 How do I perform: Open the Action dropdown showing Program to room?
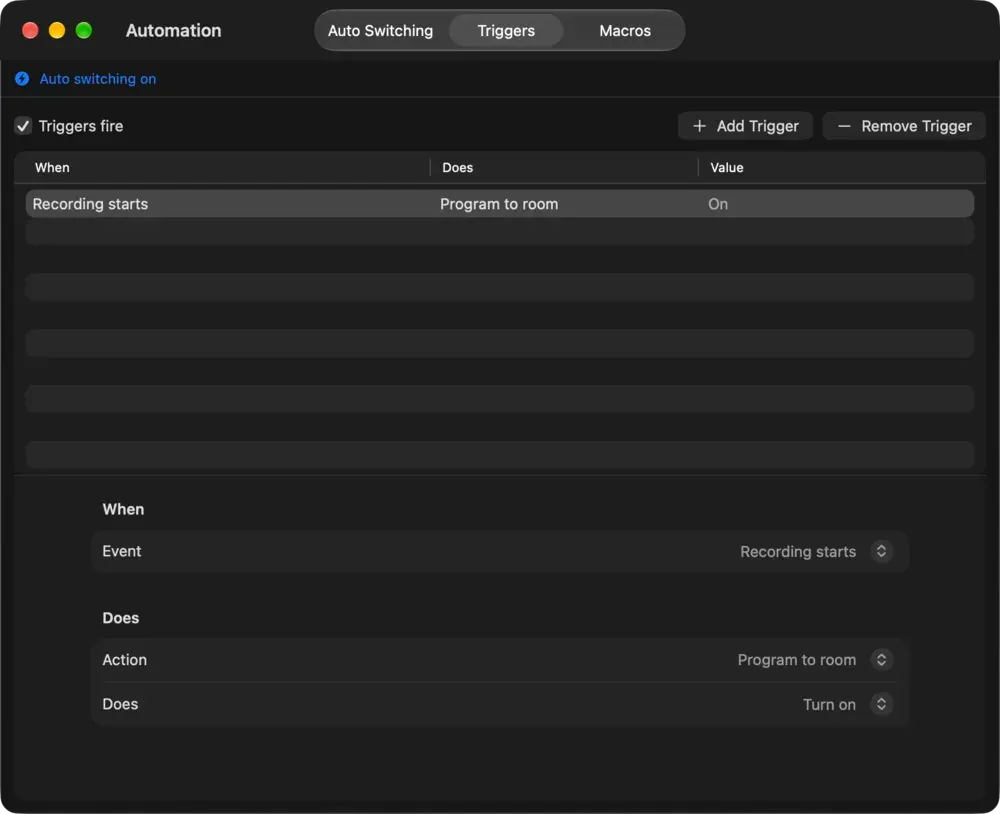point(881,660)
